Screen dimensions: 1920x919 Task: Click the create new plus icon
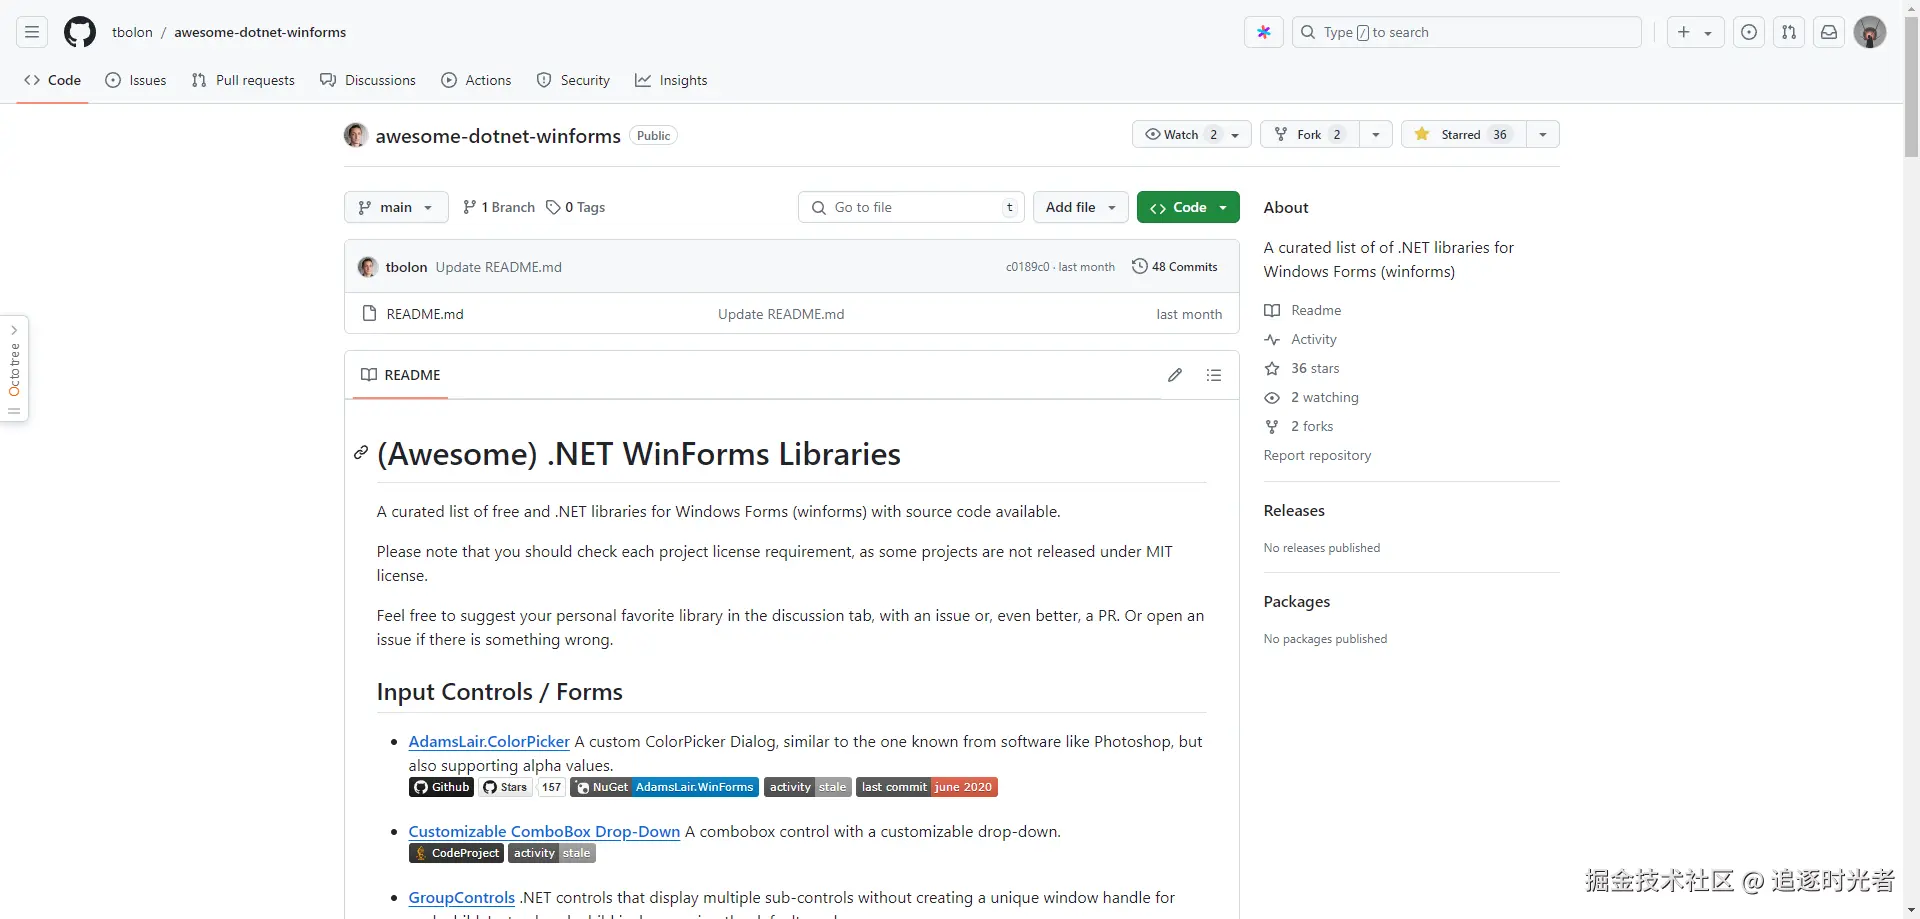[1684, 32]
